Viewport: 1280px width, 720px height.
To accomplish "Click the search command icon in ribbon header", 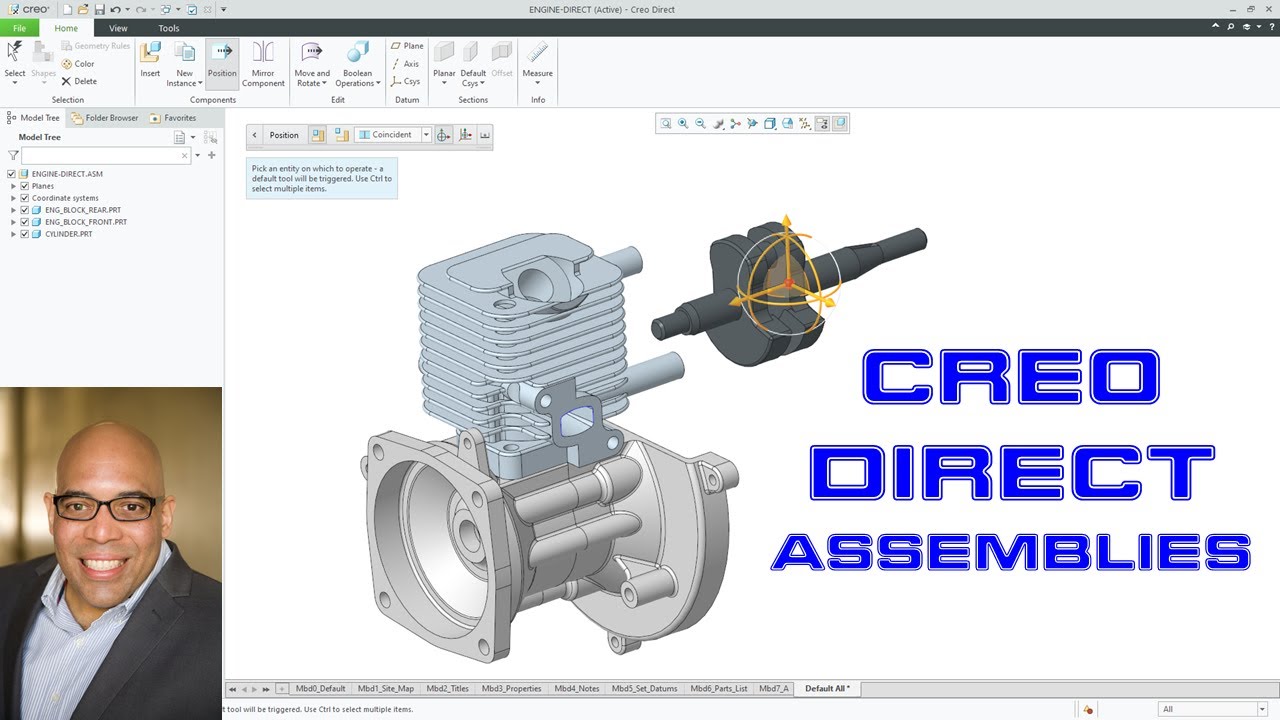I will click(x=1231, y=27).
